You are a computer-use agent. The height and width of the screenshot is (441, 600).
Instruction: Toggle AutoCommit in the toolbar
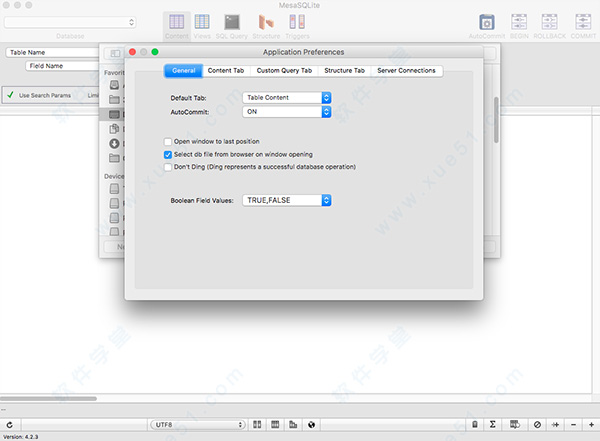click(487, 22)
